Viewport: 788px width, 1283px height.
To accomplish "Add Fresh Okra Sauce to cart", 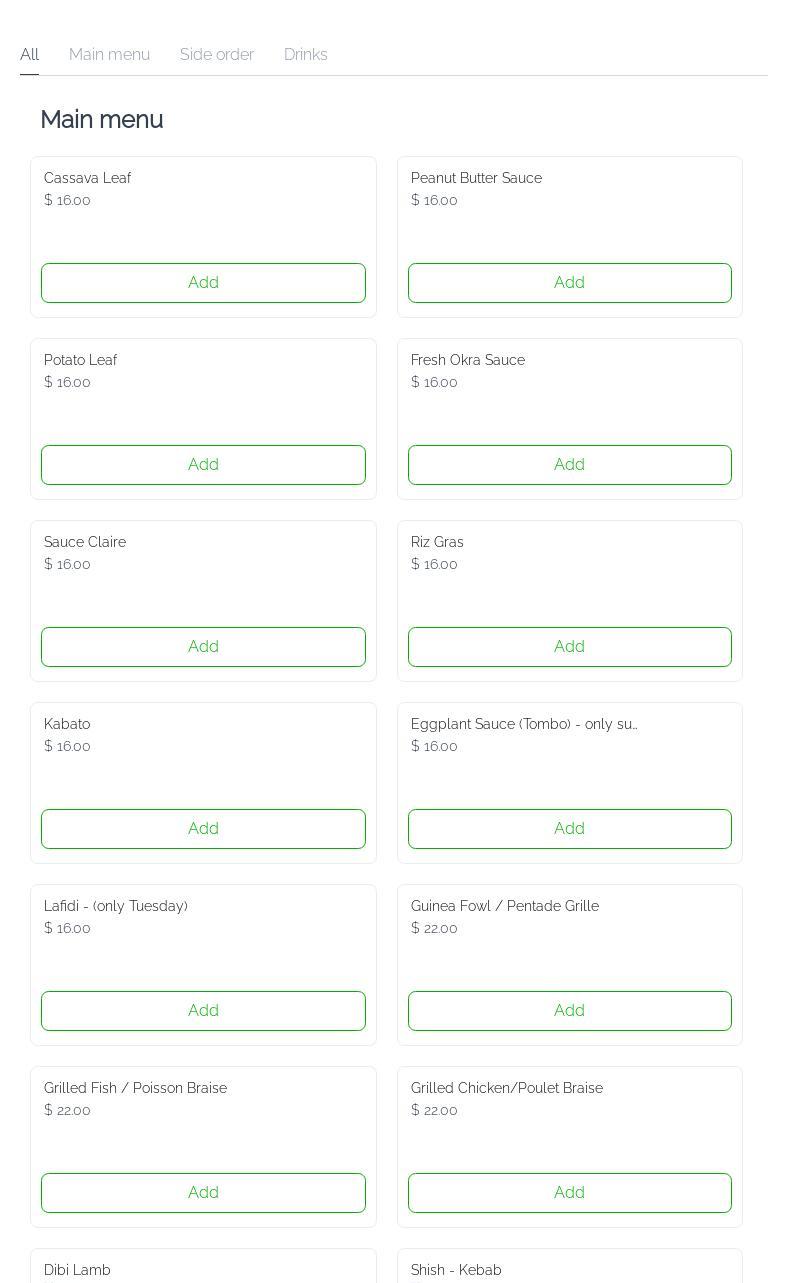I will coord(569,465).
